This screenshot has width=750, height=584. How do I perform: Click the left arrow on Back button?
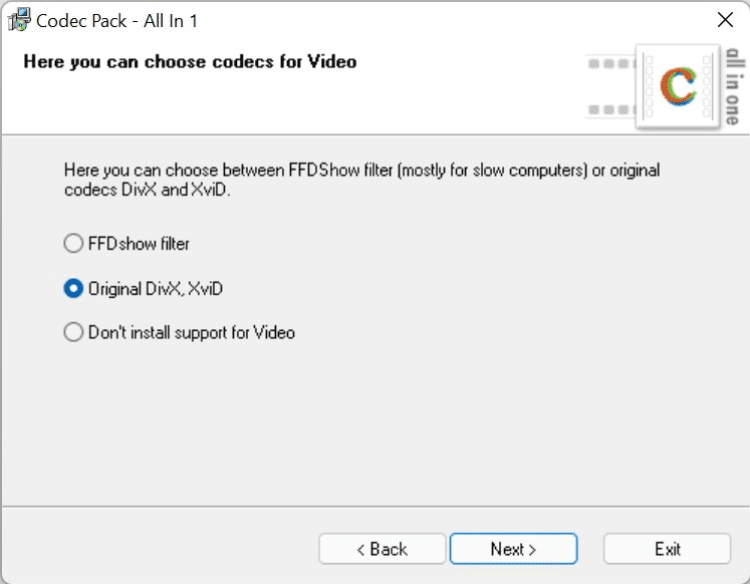coord(361,549)
